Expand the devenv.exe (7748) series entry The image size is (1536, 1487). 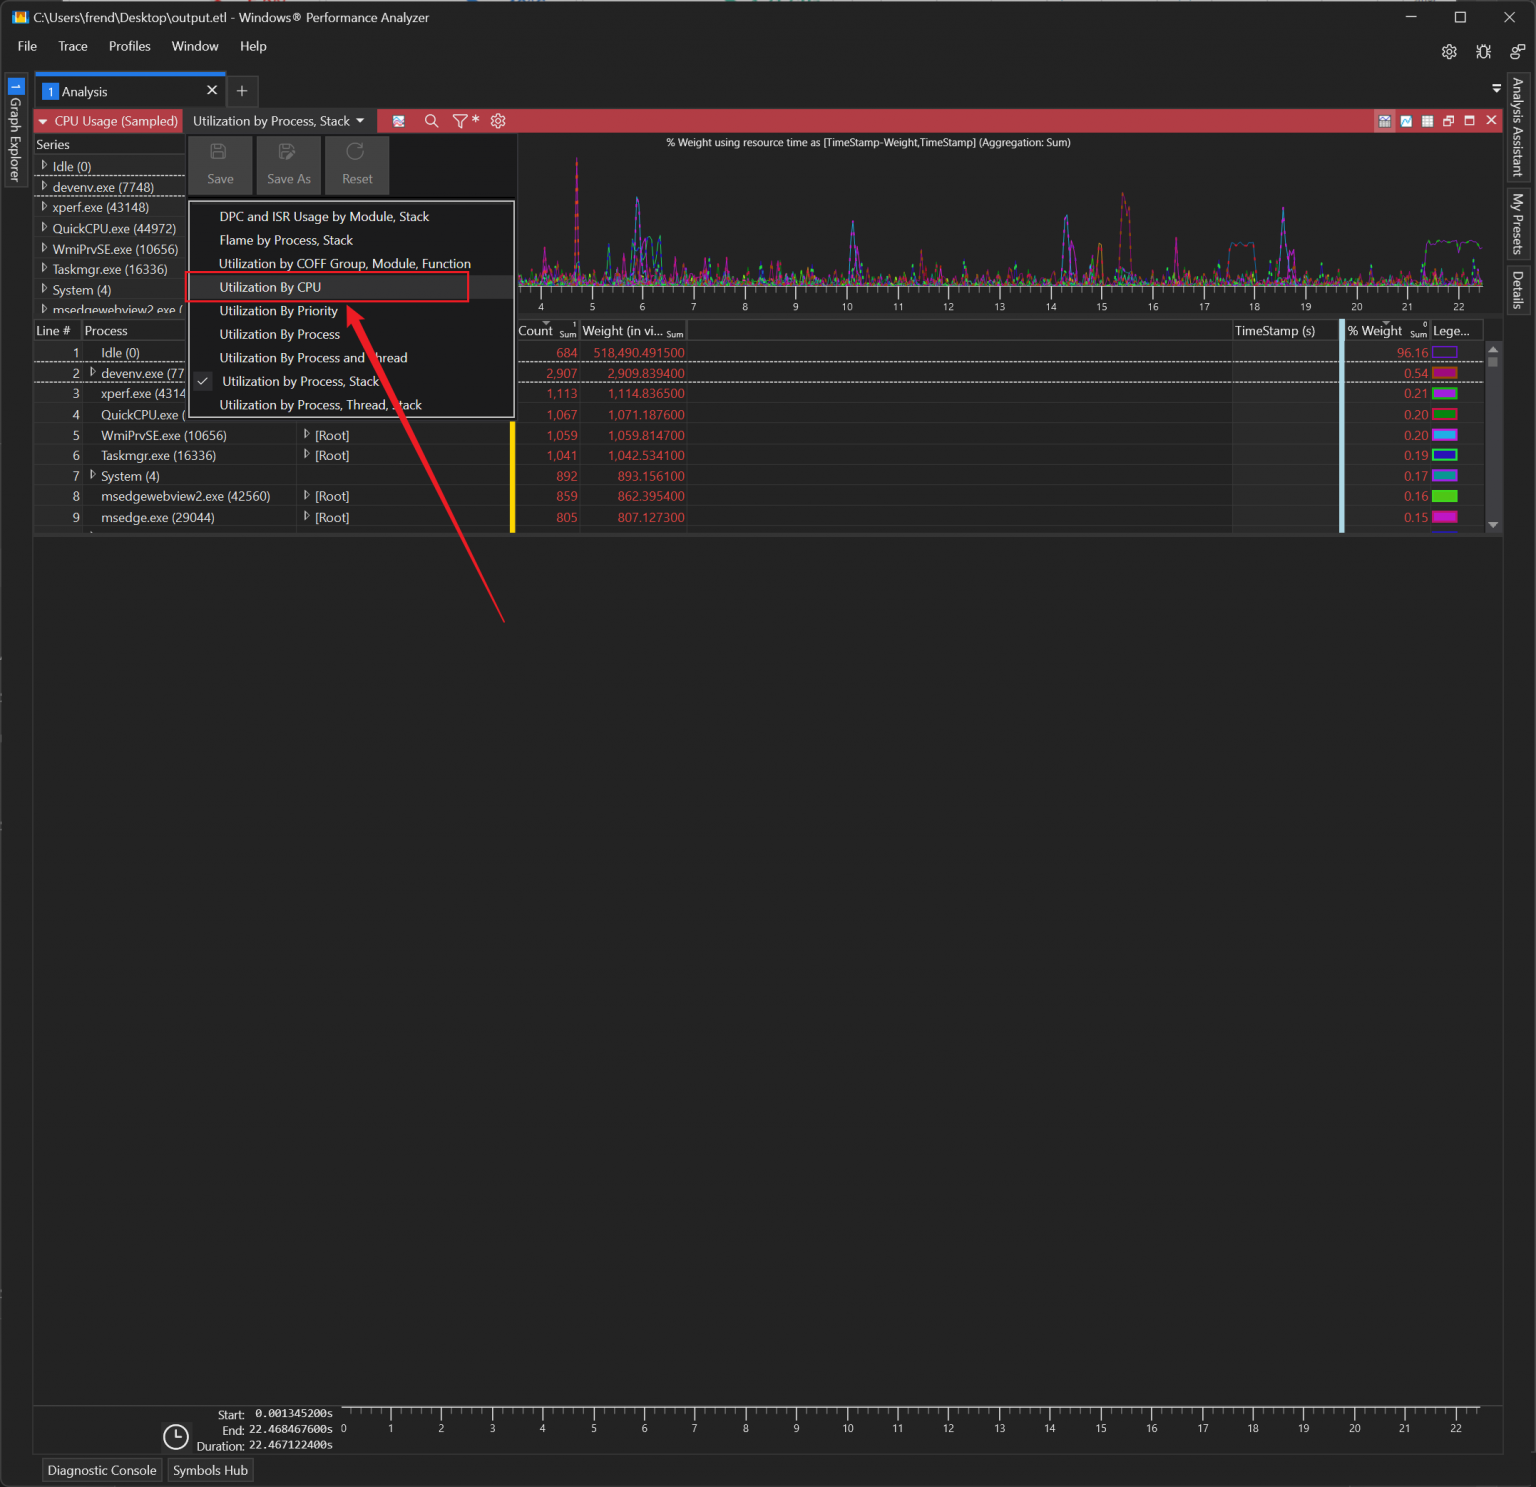[x=46, y=187]
